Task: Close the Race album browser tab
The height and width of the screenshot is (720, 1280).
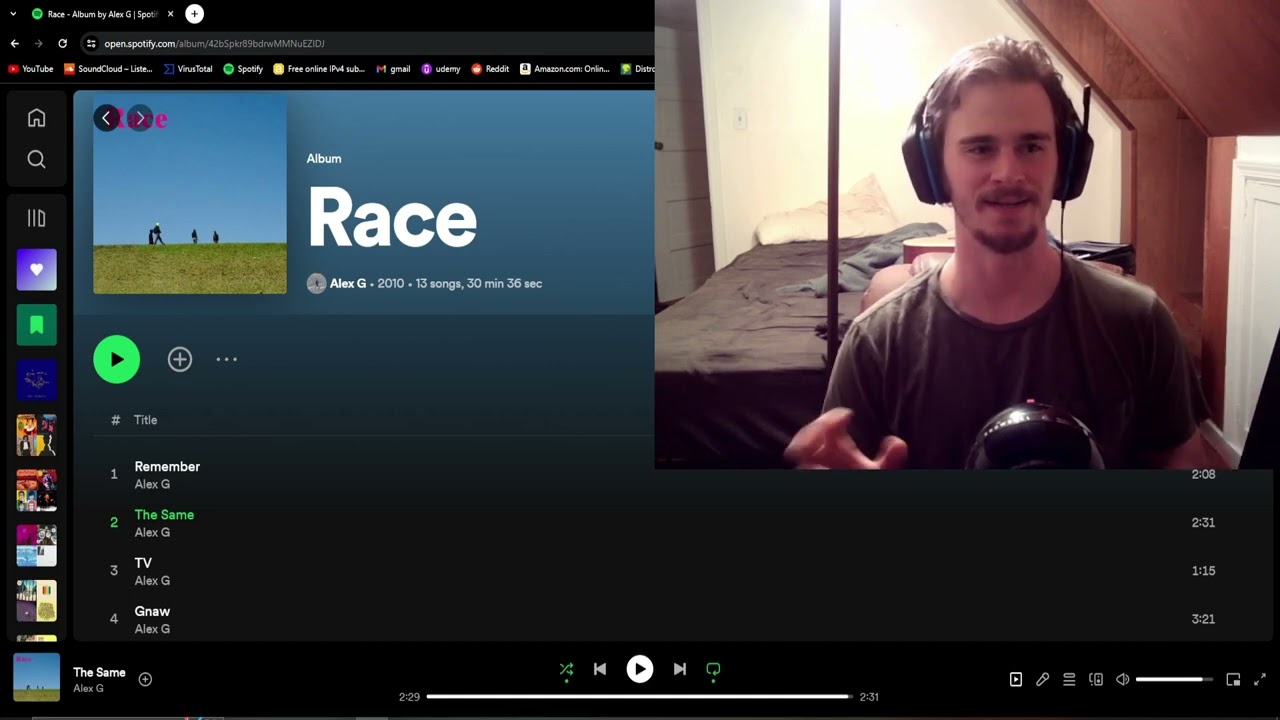Action: pos(170,14)
